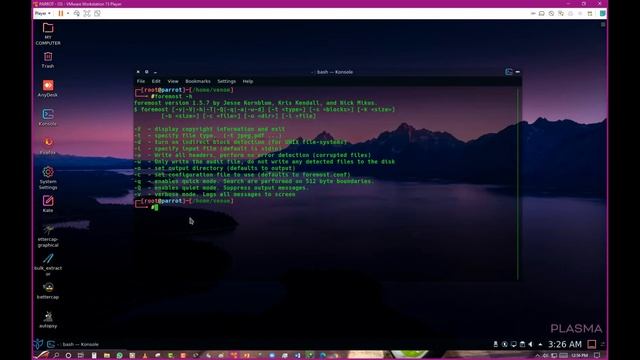
Task: Open System Settings desktop icon
Action: point(48,178)
